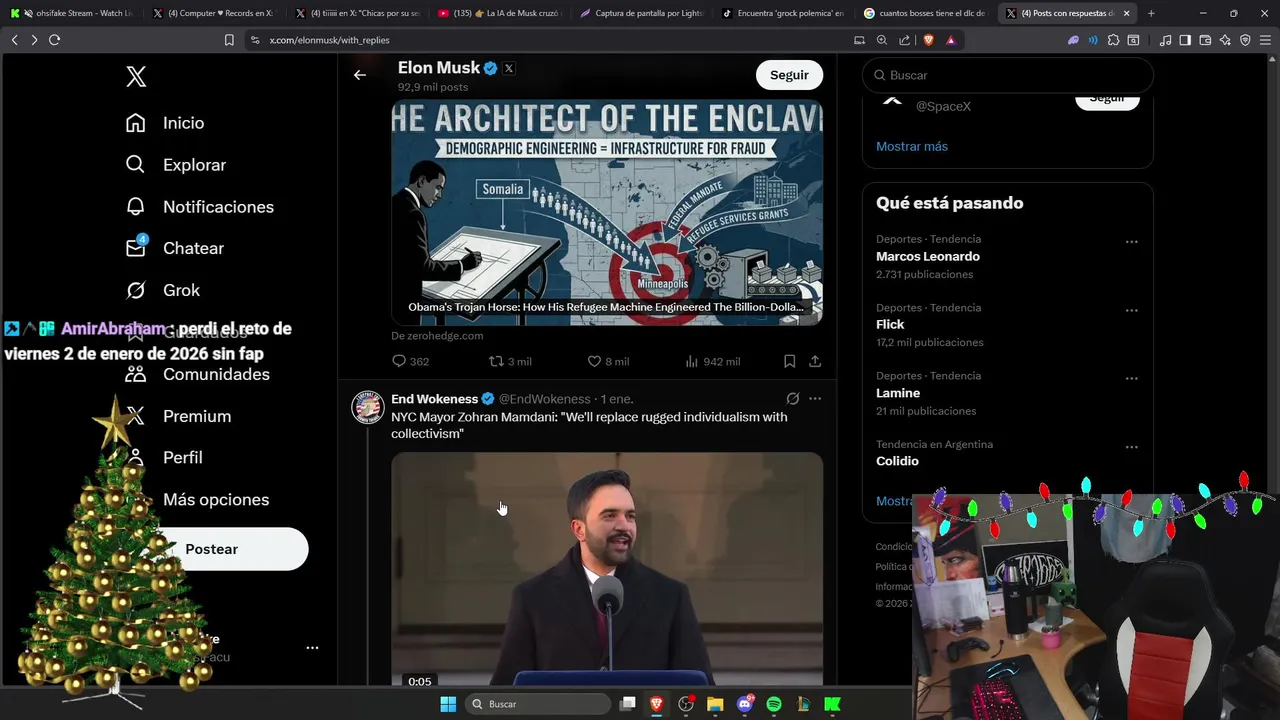Open options for Marcos Leonardo trend
The height and width of the screenshot is (720, 1280).
point(1132,242)
